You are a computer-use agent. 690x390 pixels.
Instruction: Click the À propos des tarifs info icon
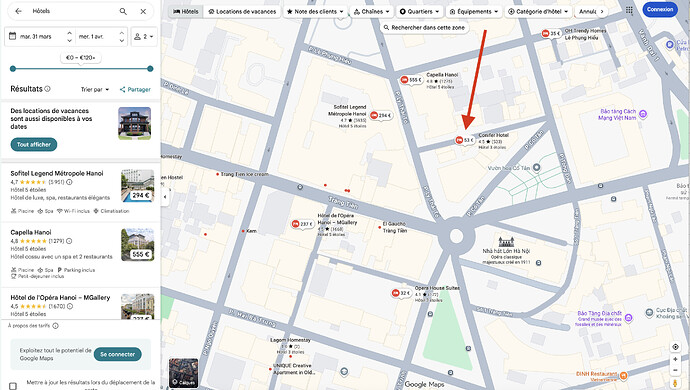click(x=55, y=326)
